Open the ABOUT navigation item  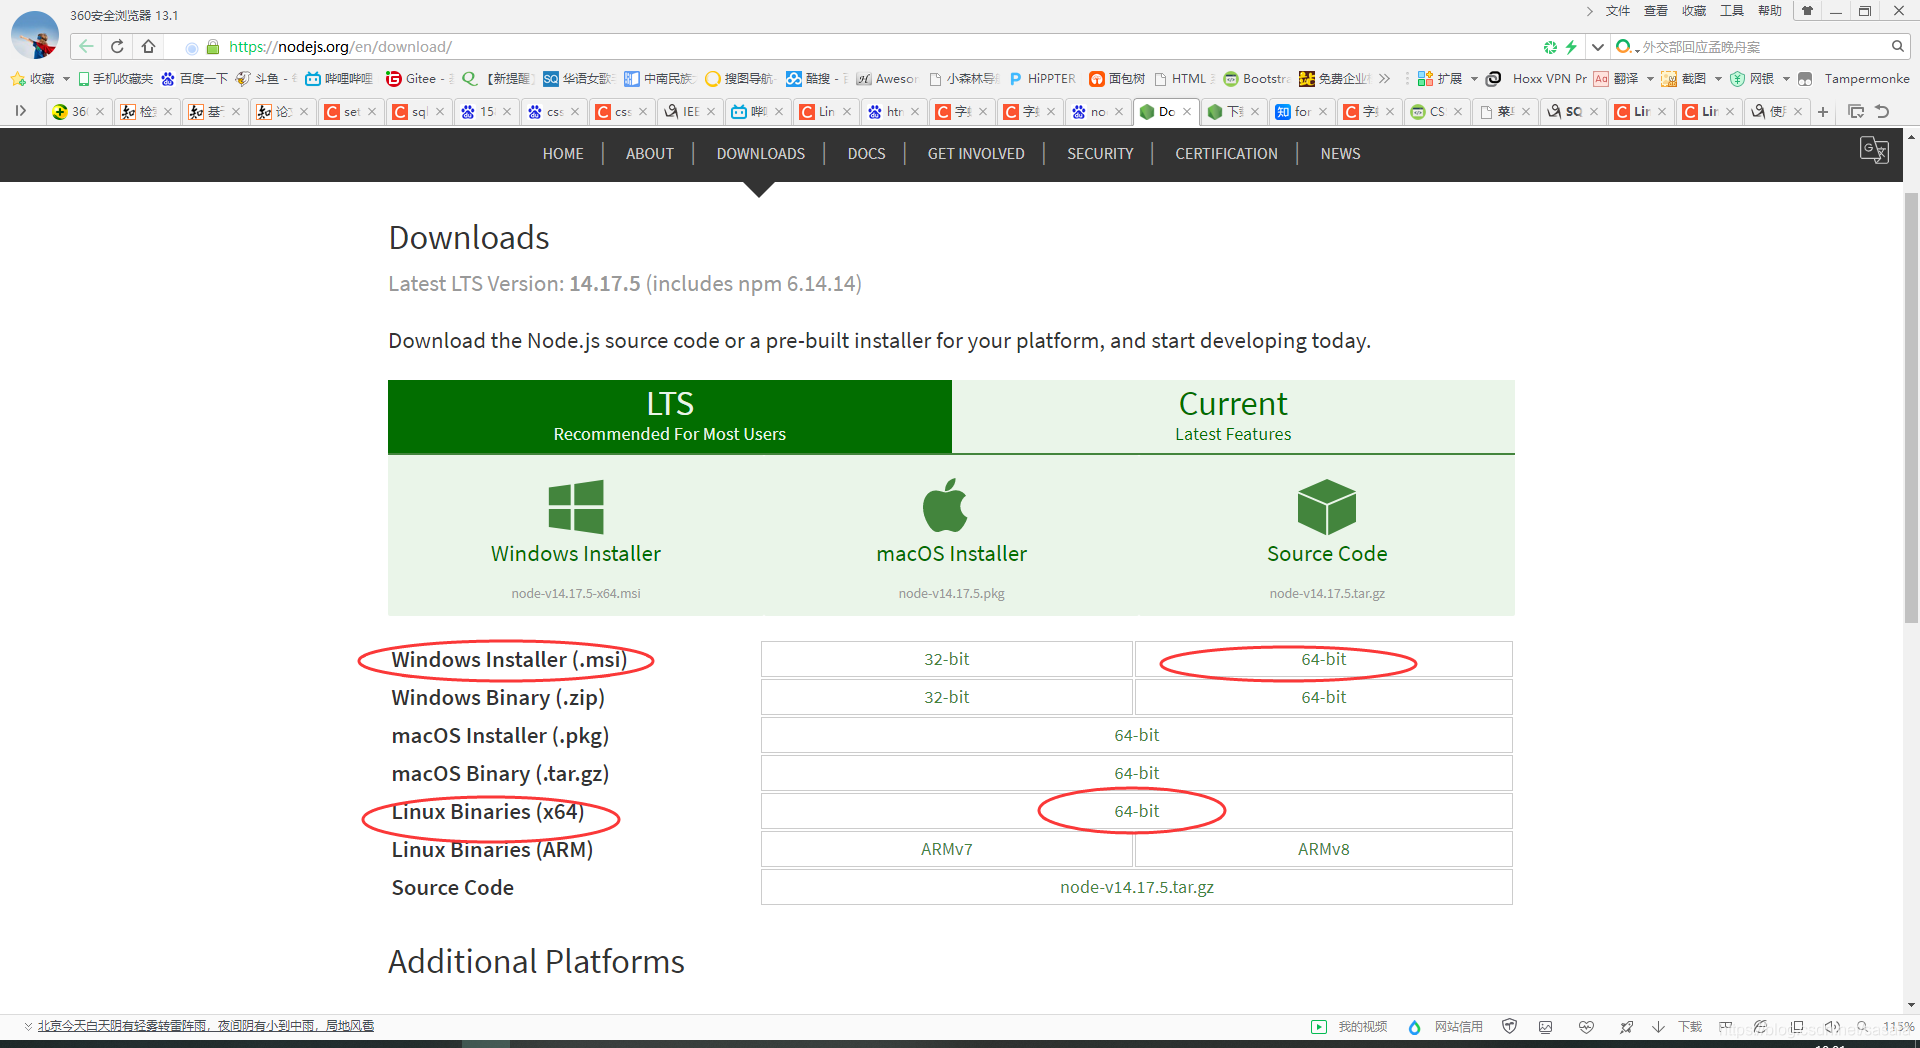(x=650, y=154)
